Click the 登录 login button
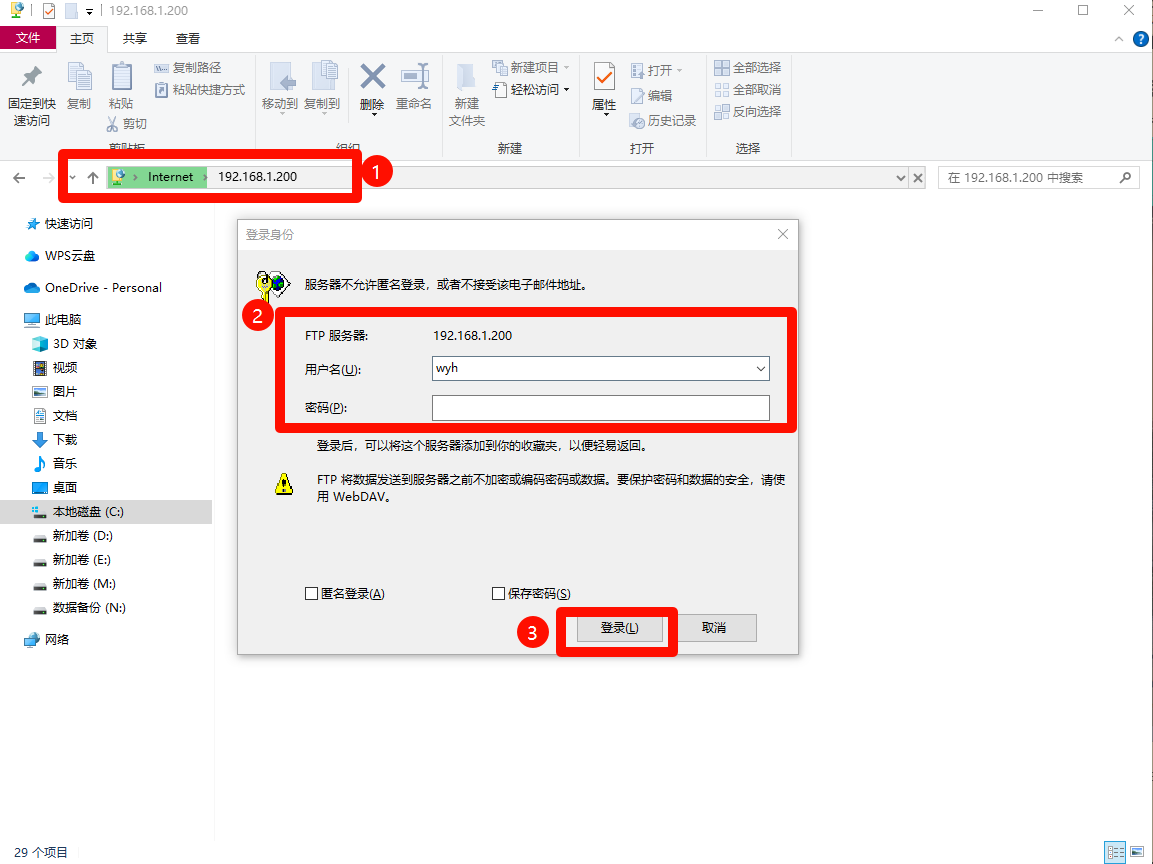Screen dimensions: 1153x864 pyautogui.click(x=619, y=628)
